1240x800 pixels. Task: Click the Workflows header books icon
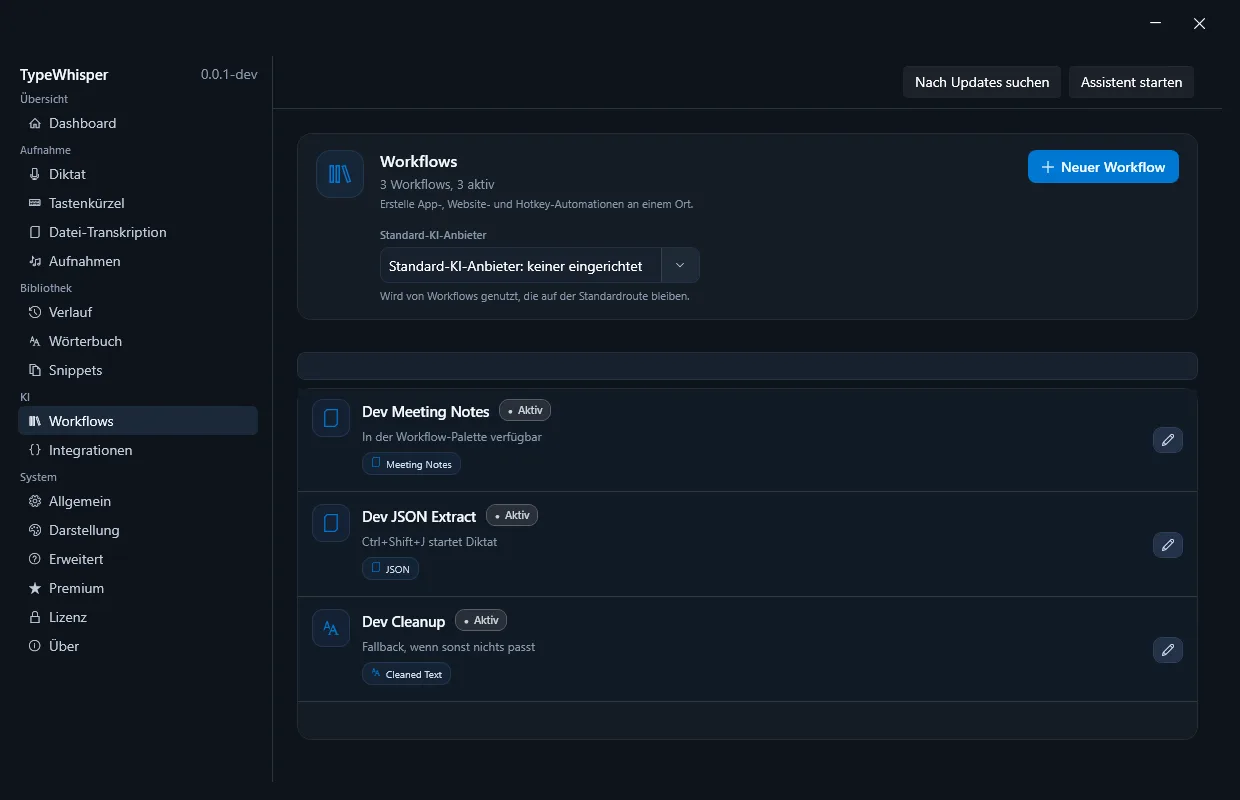pos(340,174)
